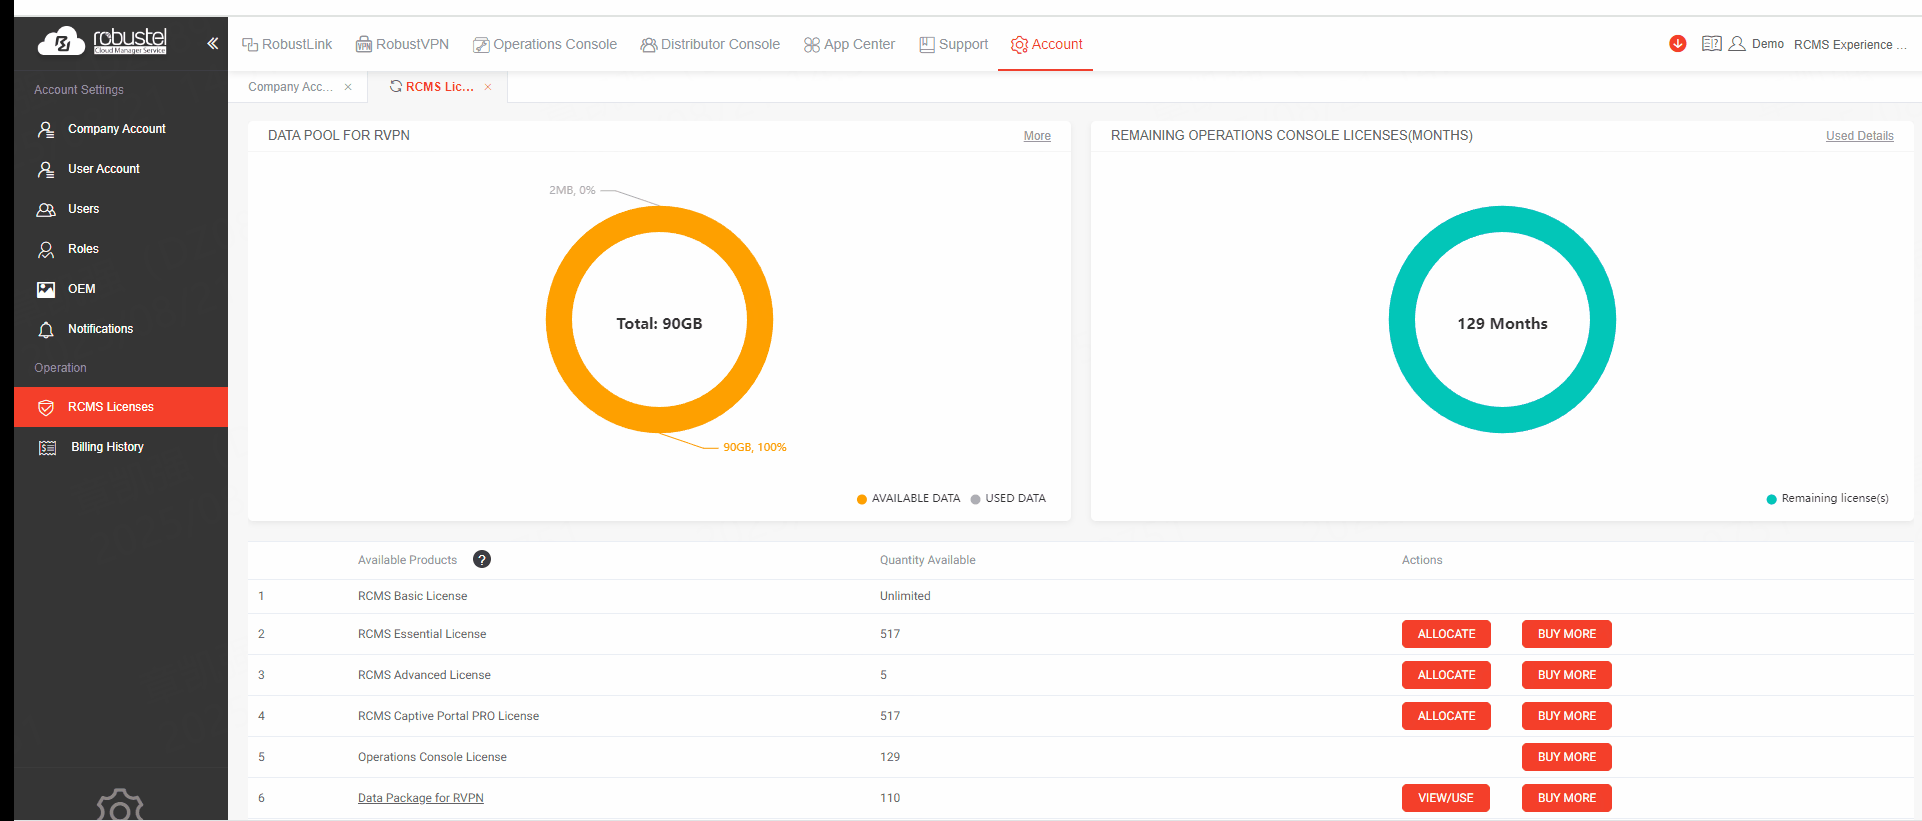Click the help question mark beside Available Products
This screenshot has height=821, width=1922.
coord(482,560)
